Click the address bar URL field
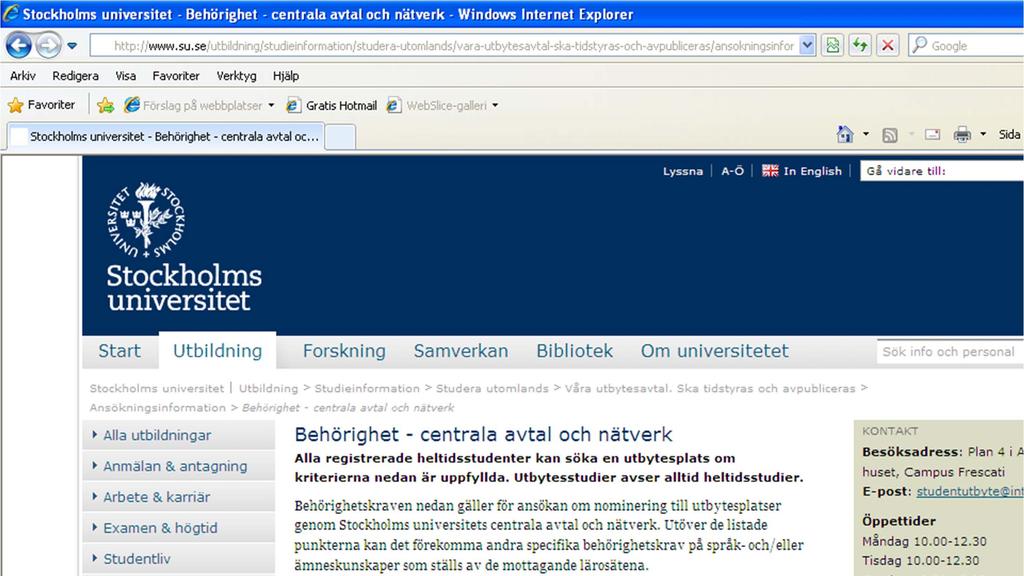The image size is (1024, 576). coord(444,46)
